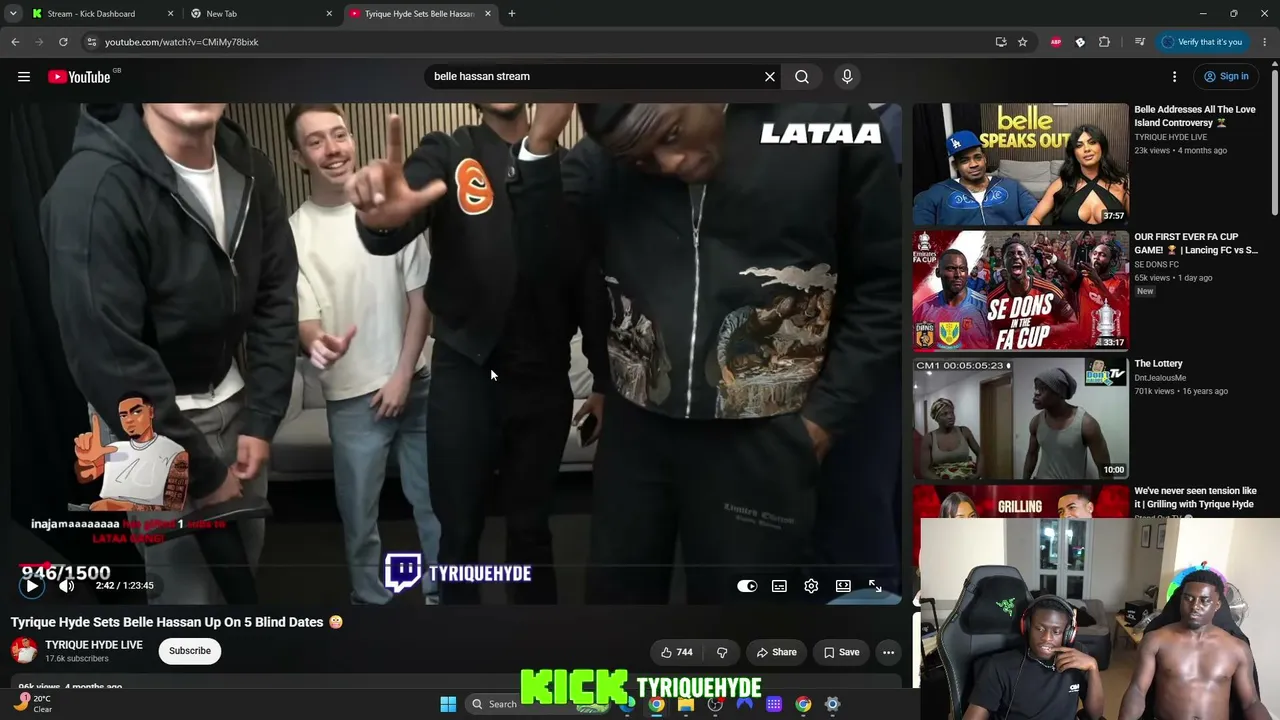Switch to theater mode
1280x720 pixels.
tap(843, 586)
